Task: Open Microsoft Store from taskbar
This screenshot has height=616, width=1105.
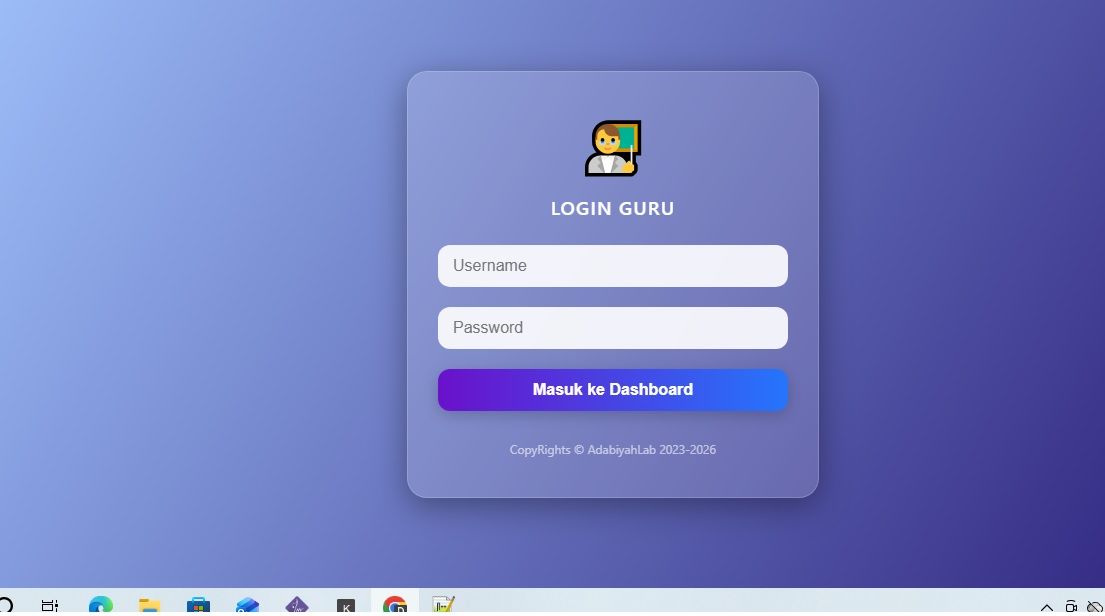Action: click(198, 605)
